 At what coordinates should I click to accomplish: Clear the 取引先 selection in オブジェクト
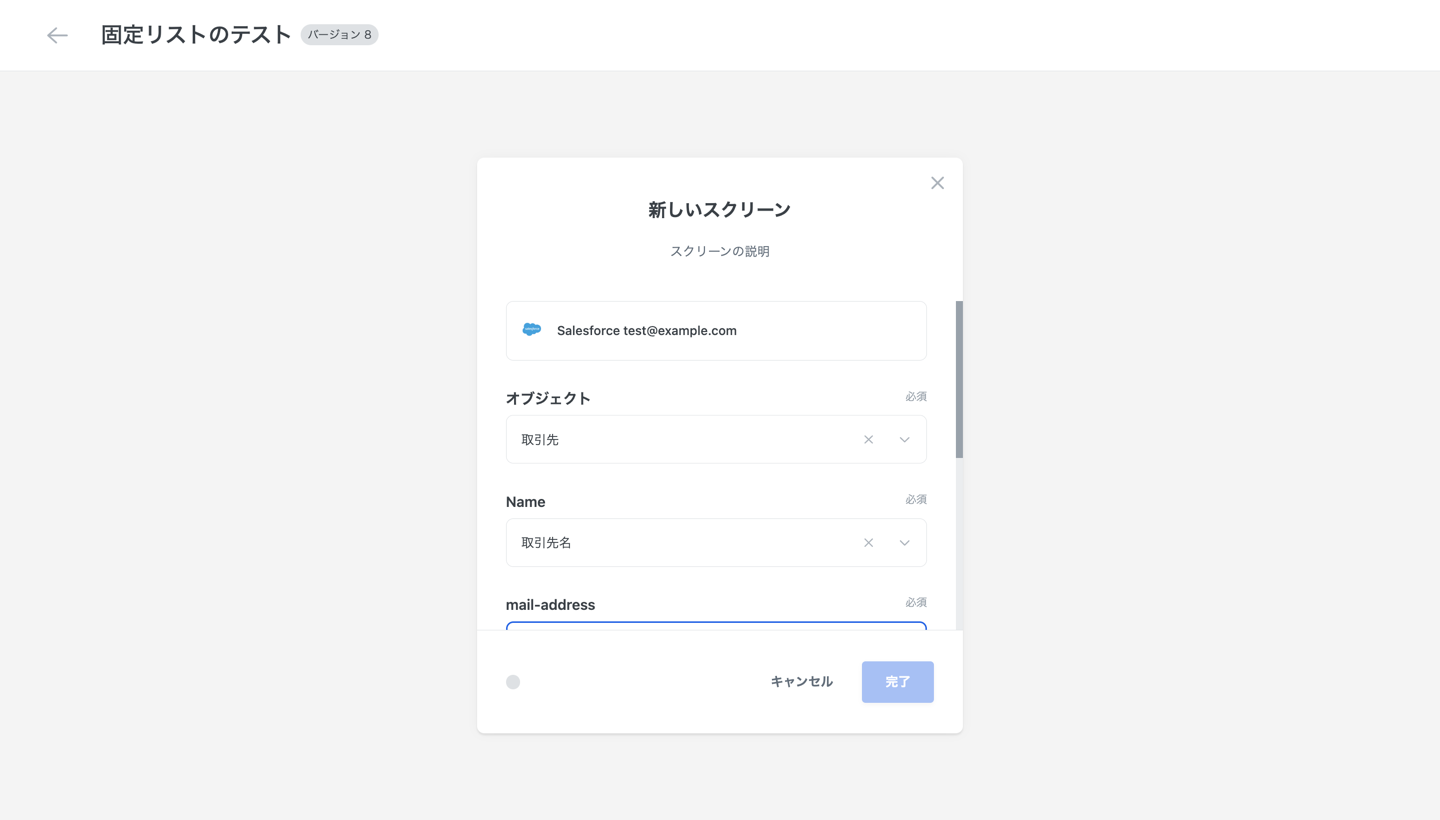click(868, 440)
